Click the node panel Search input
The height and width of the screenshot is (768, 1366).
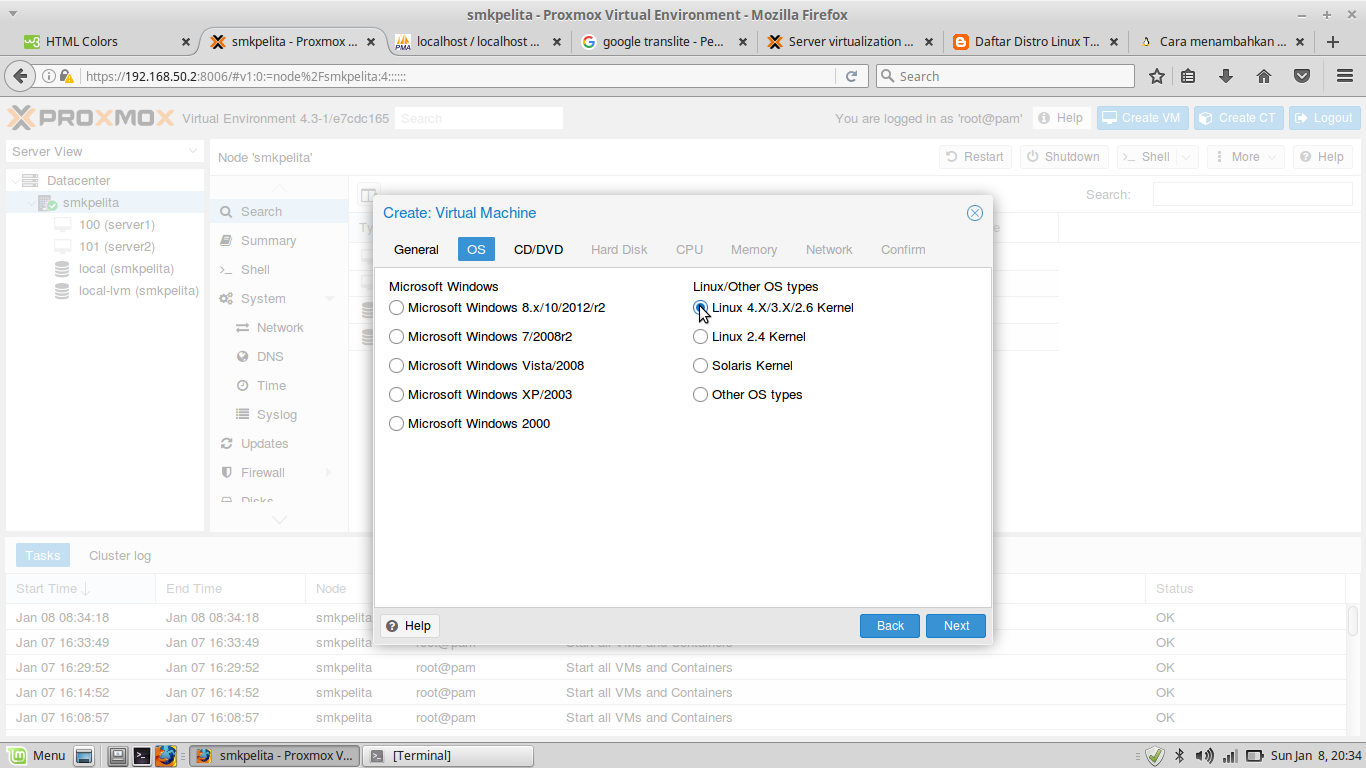pyautogui.click(x=1252, y=194)
